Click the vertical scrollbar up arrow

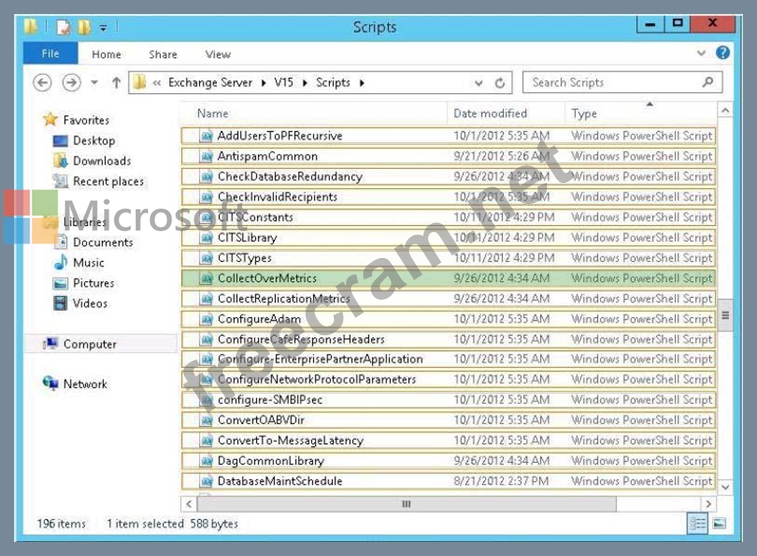[725, 111]
